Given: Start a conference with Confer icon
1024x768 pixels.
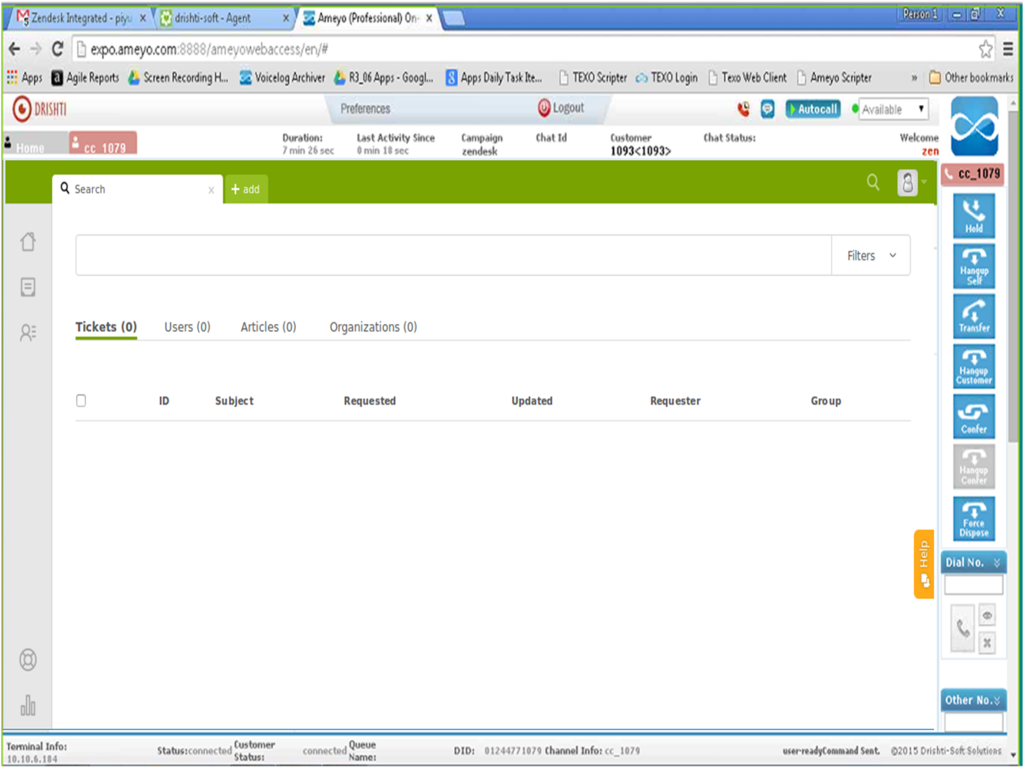Looking at the screenshot, I should click(x=973, y=417).
